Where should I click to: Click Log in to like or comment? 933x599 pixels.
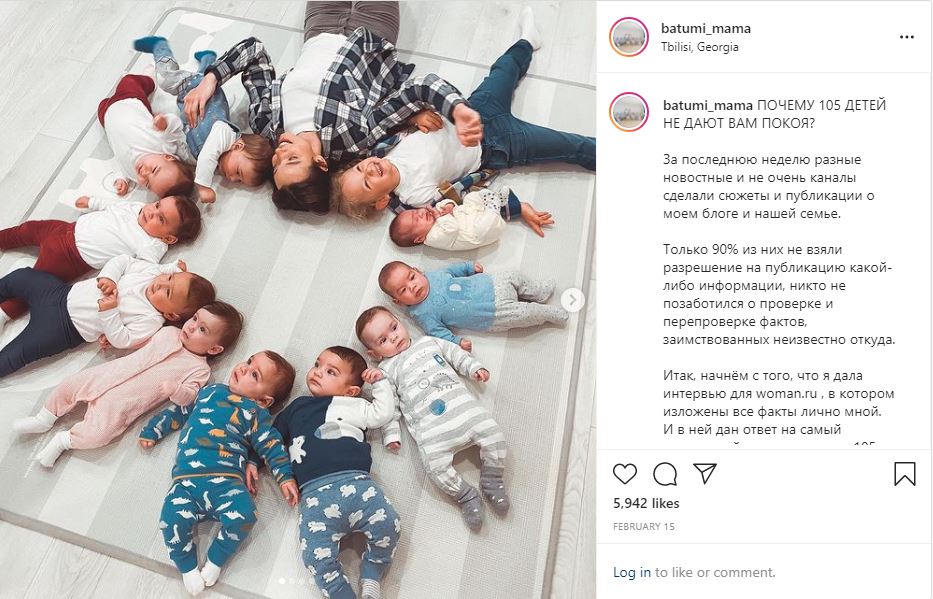click(632, 572)
